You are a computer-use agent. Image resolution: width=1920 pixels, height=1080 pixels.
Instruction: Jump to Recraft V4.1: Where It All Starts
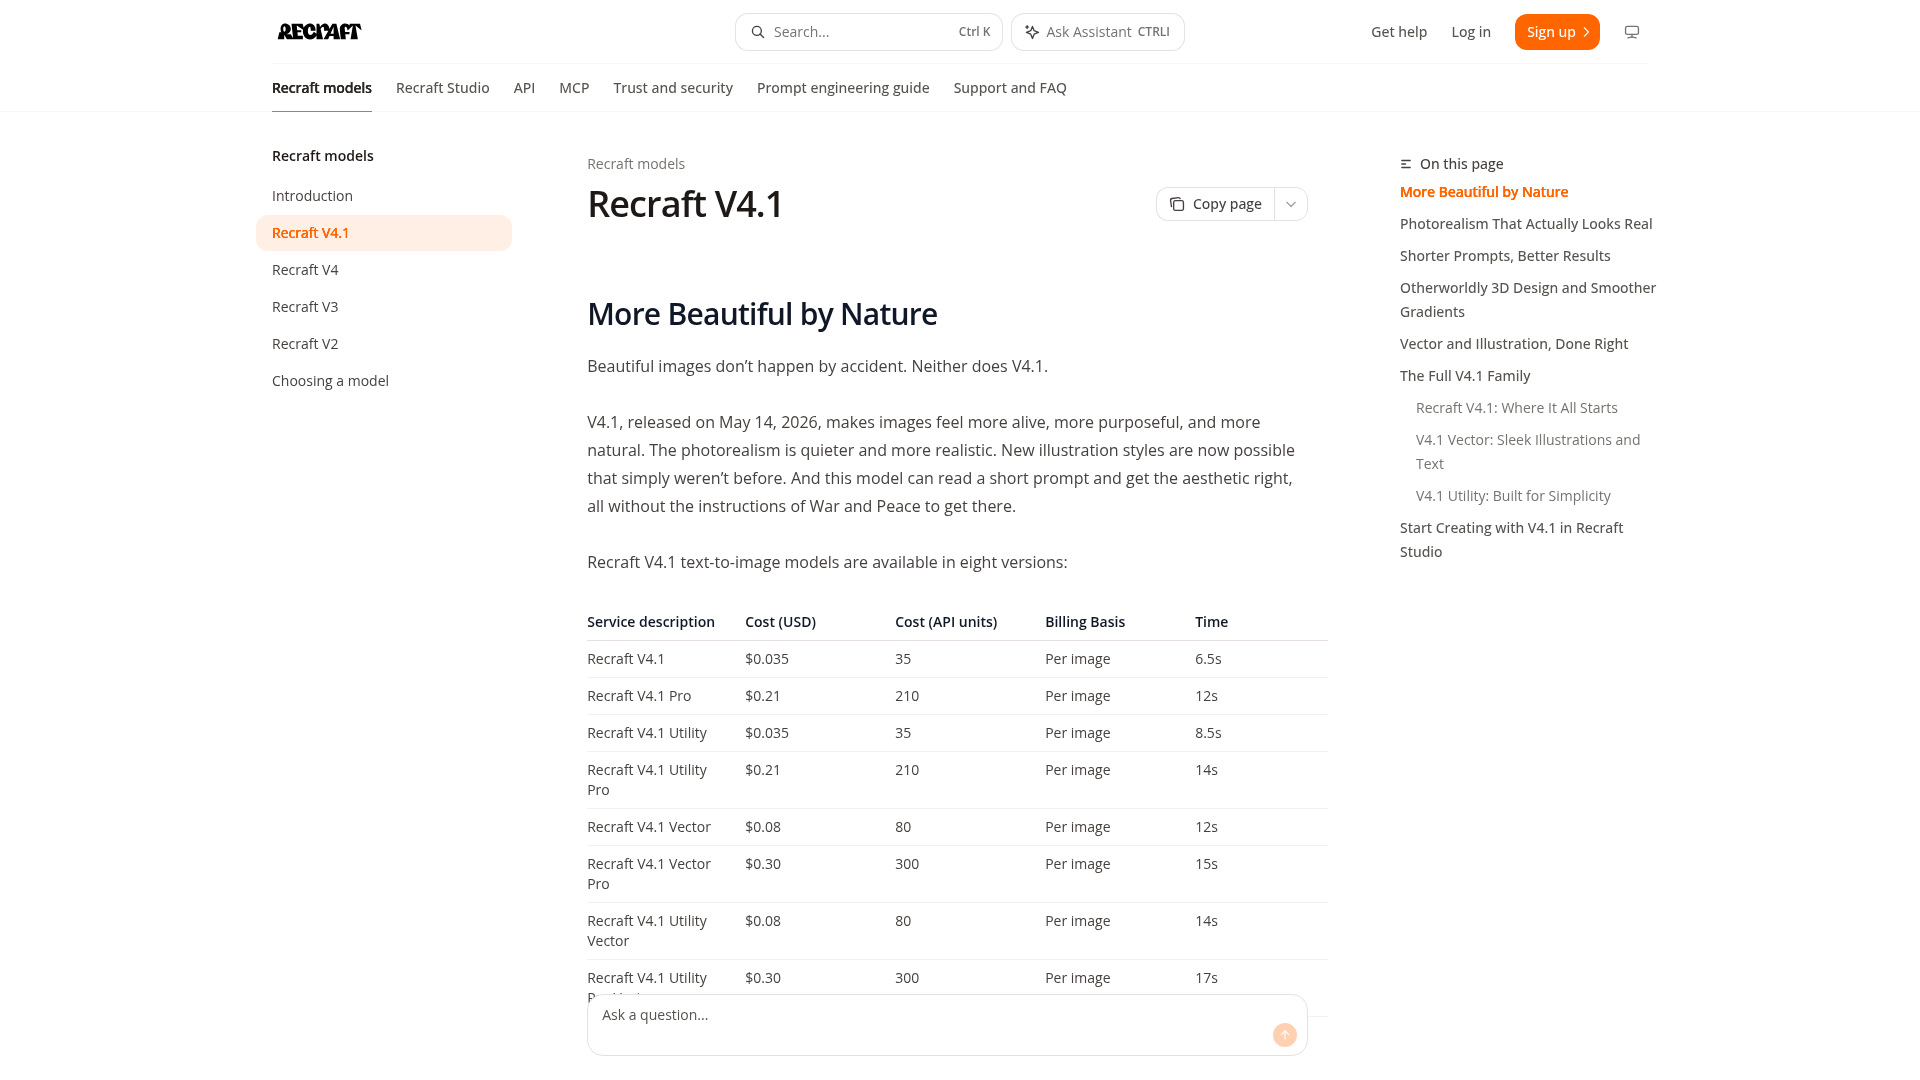tap(1517, 408)
